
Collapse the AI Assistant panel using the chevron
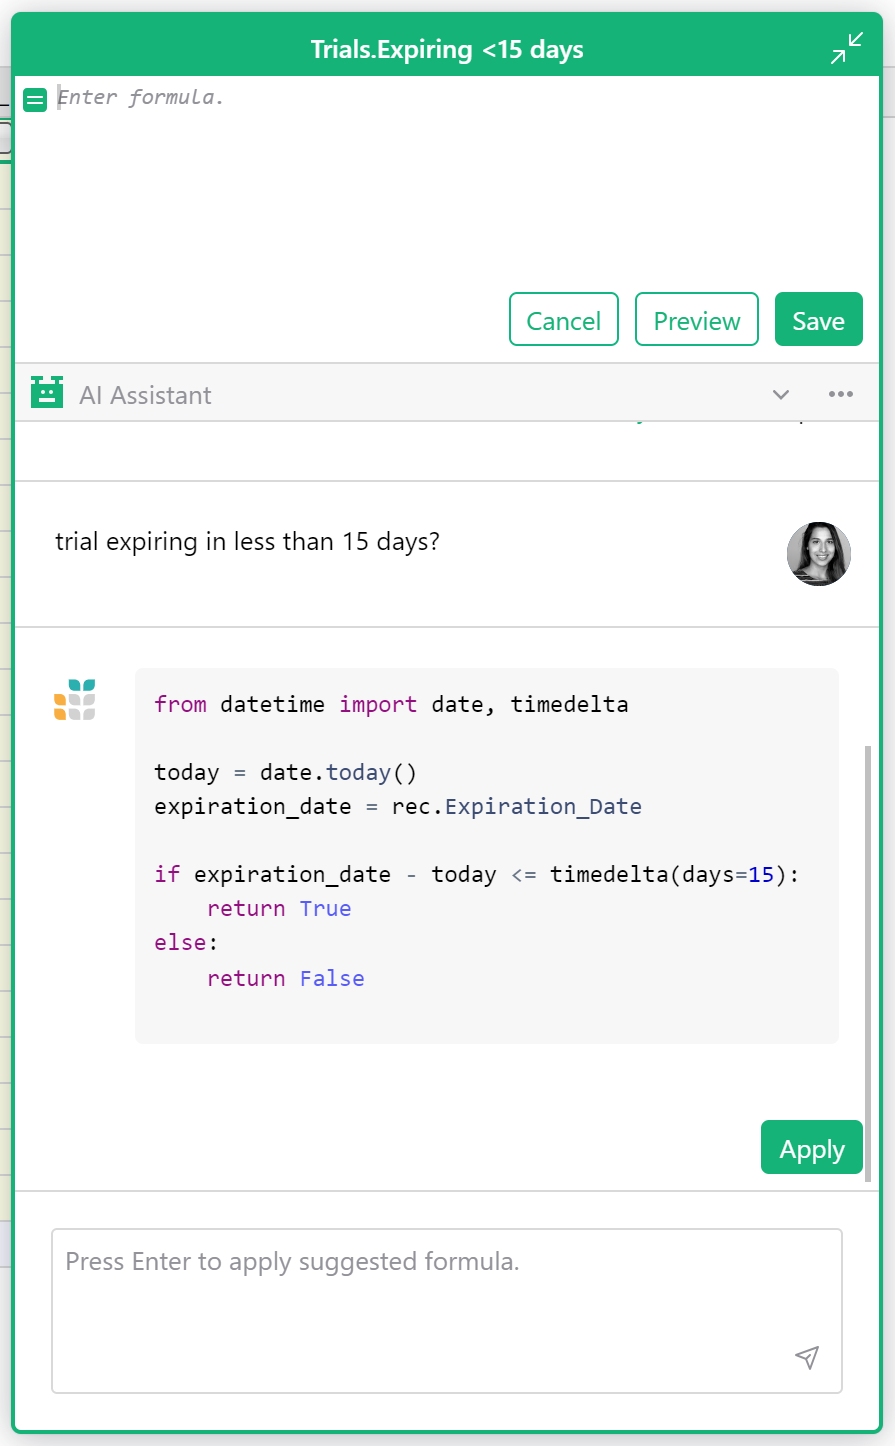(781, 395)
